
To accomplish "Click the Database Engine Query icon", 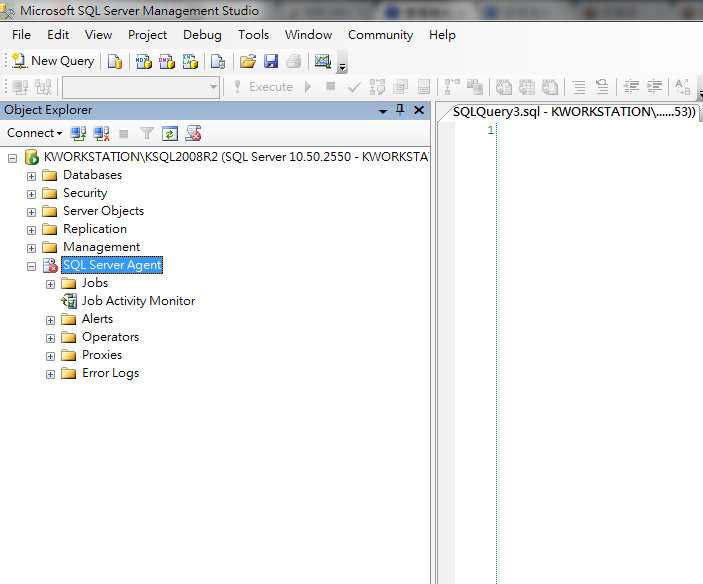I will (x=115, y=61).
